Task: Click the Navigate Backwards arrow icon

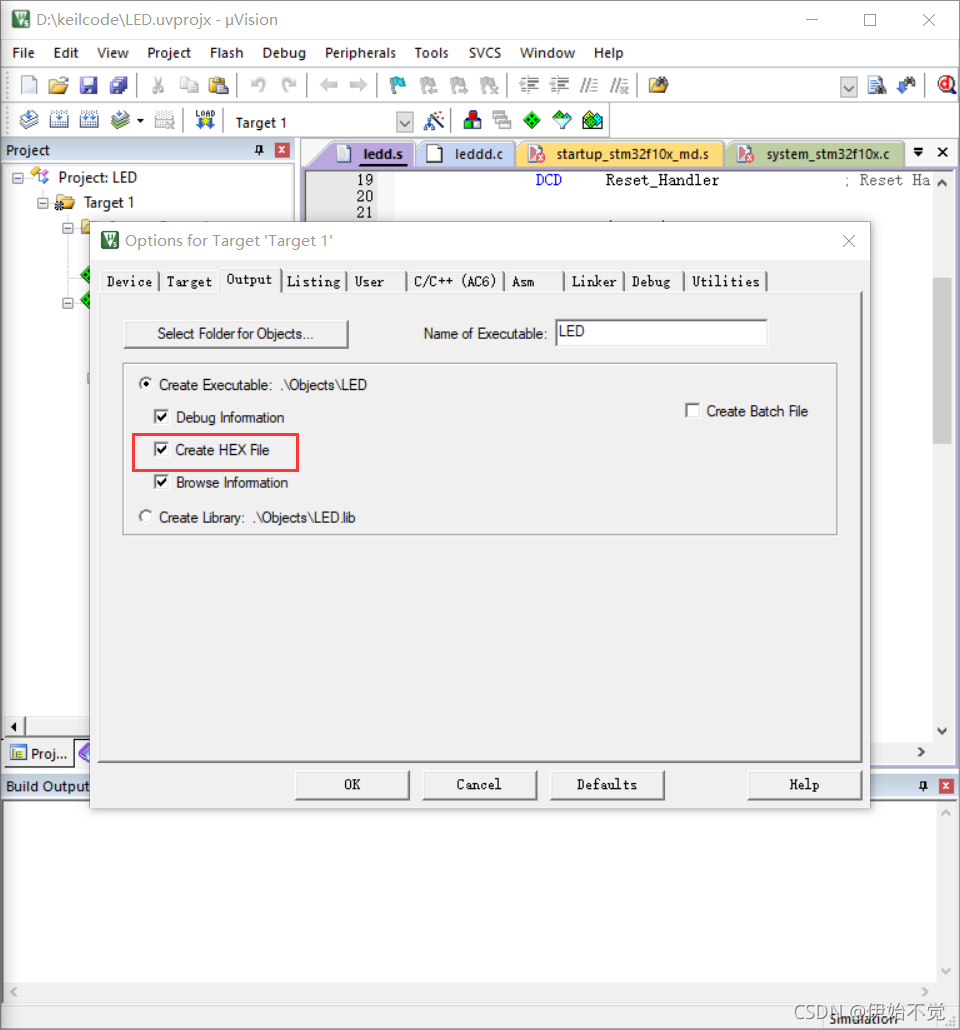Action: 329,85
